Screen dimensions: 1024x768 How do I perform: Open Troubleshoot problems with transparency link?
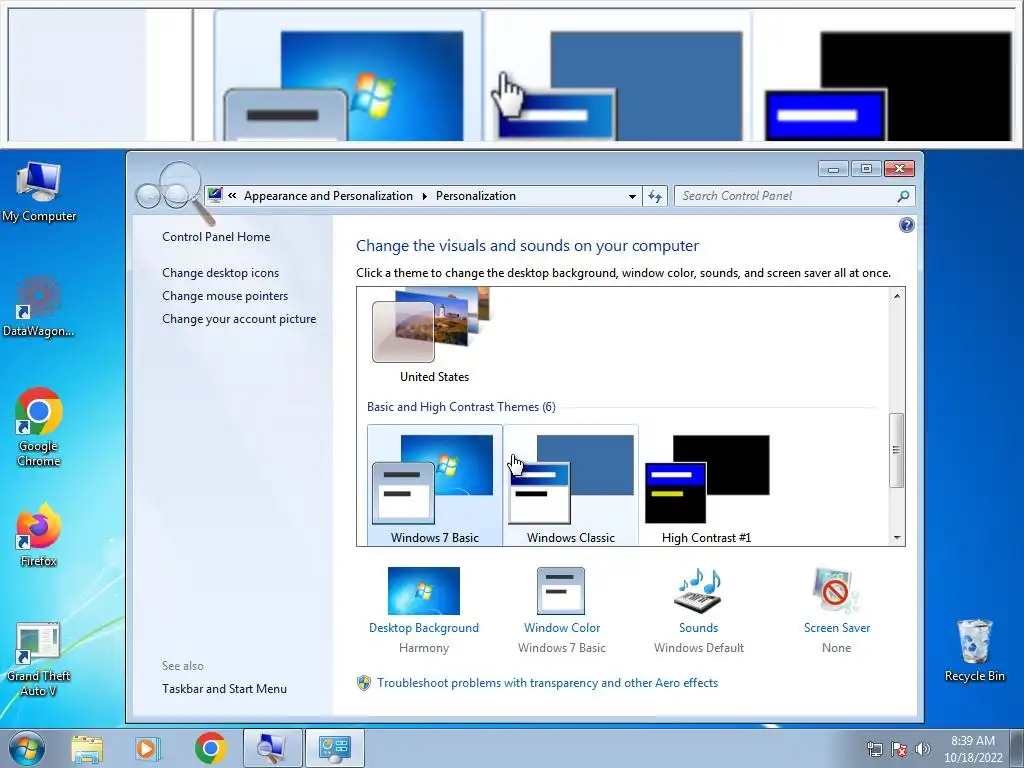(547, 683)
